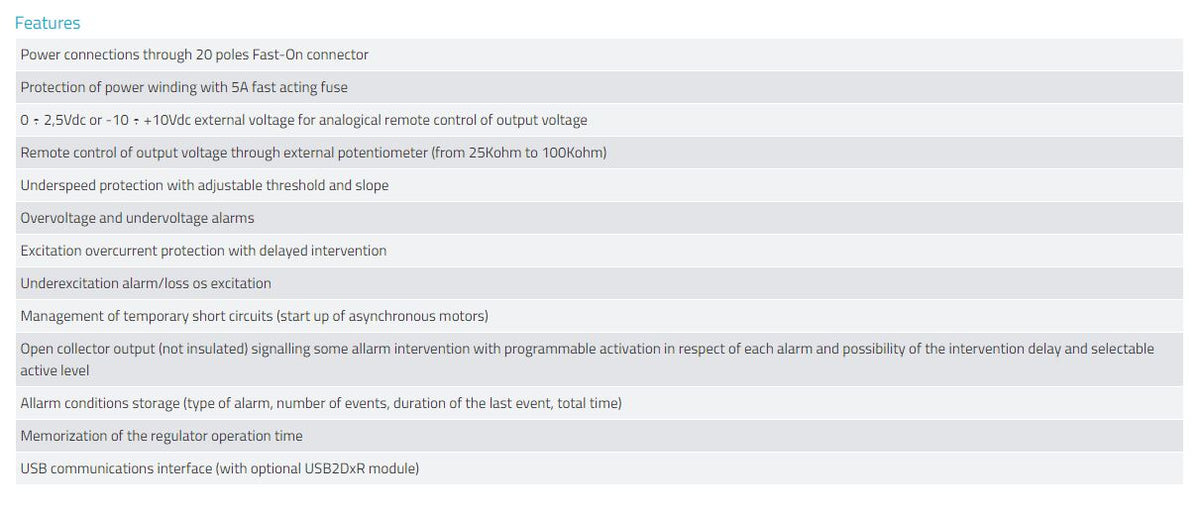Select the Open collector output feature row
Image resolution: width=1200 pixels, height=514 pixels.
(586, 349)
